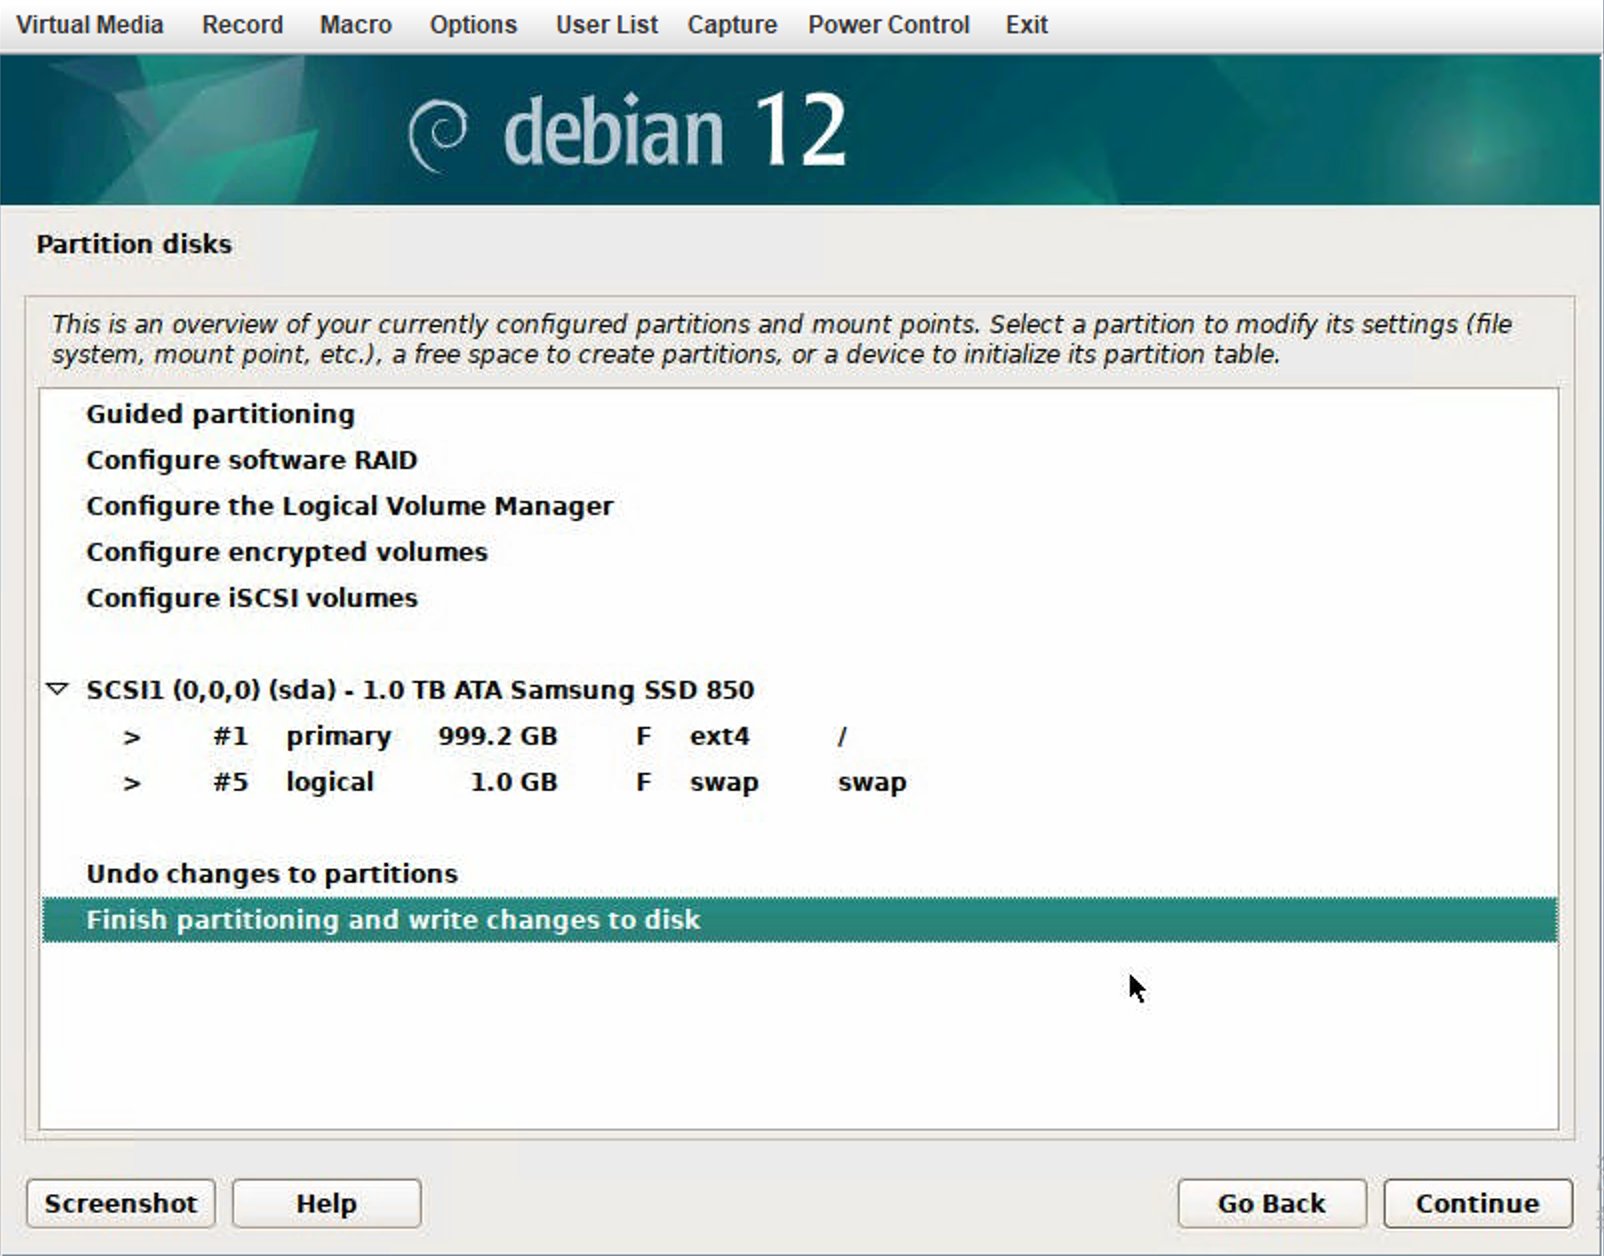Click the Macro menu item
1604x1256 pixels.
[355, 25]
